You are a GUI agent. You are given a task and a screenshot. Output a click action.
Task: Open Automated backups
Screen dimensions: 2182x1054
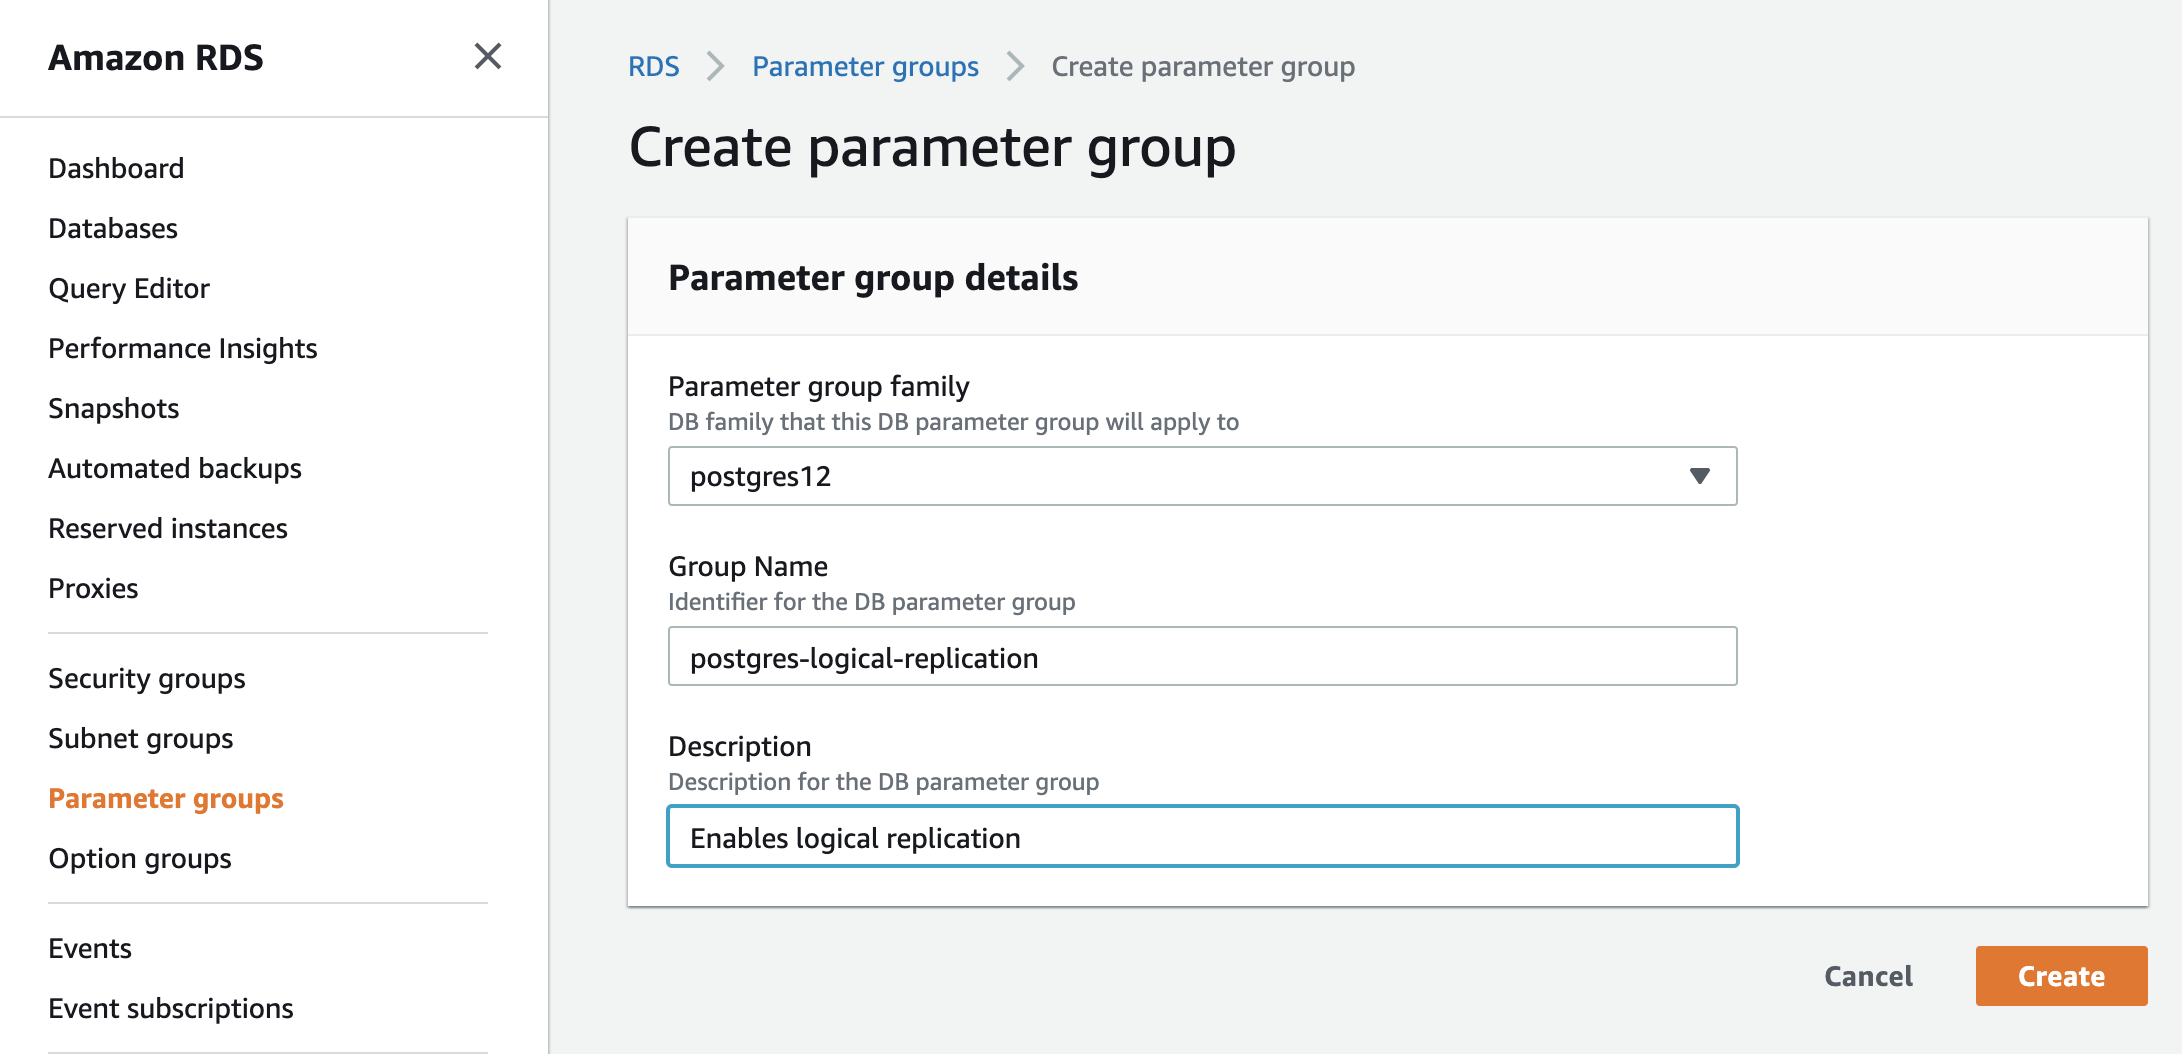[x=175, y=468]
